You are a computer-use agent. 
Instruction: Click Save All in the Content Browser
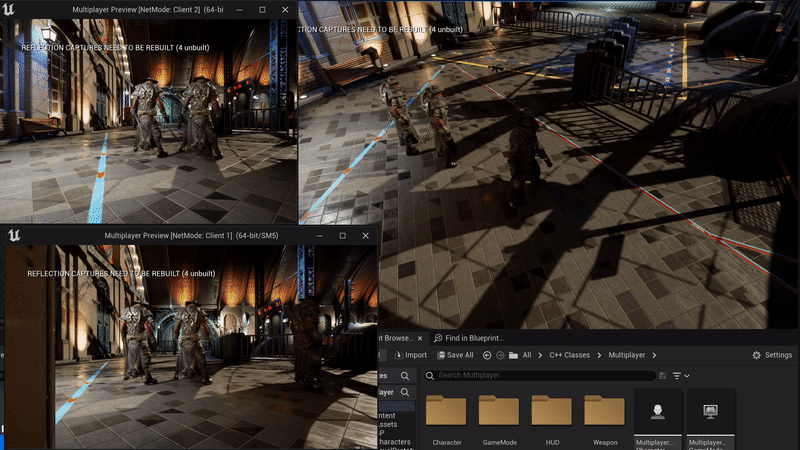tap(455, 355)
